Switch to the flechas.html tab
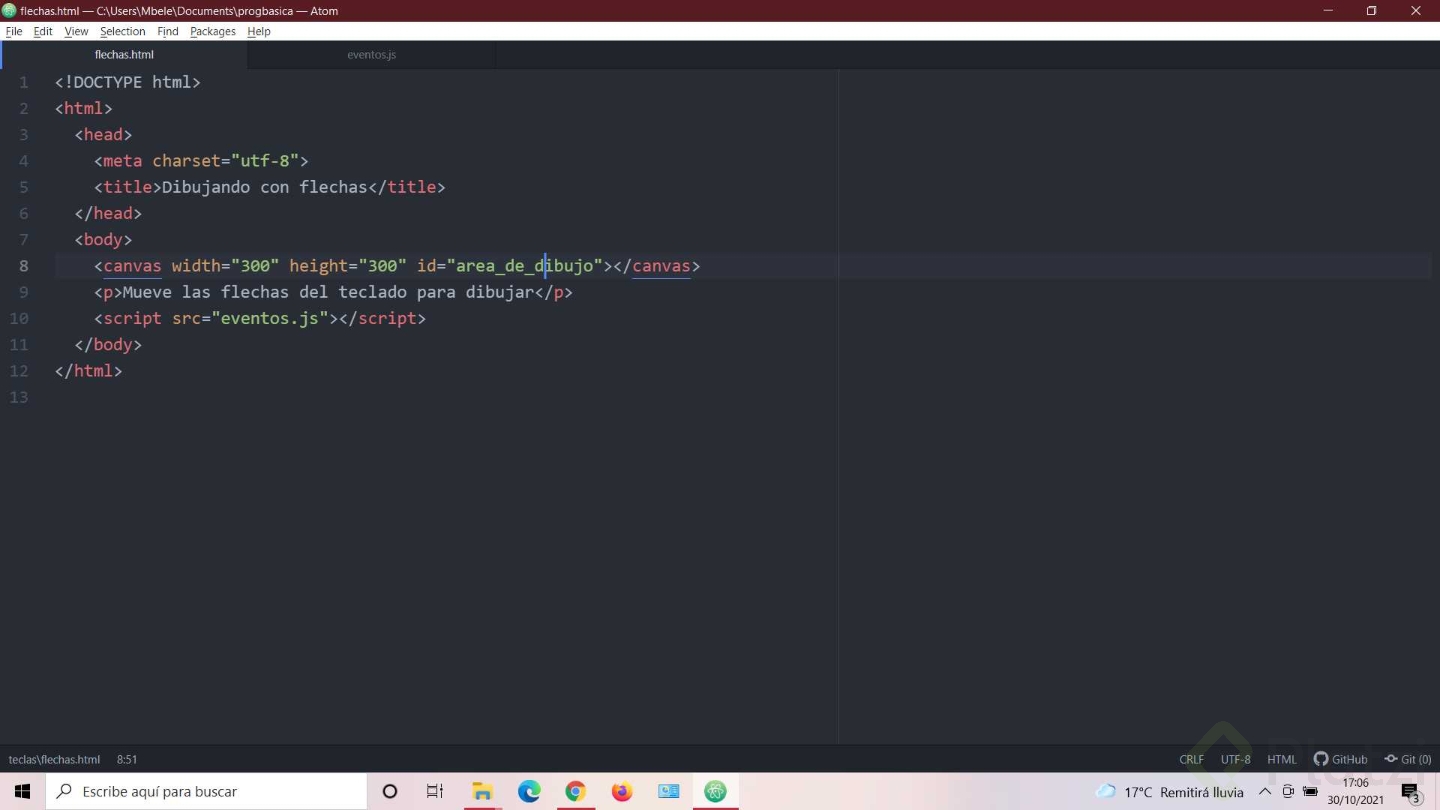1440x810 pixels. [x=124, y=55]
